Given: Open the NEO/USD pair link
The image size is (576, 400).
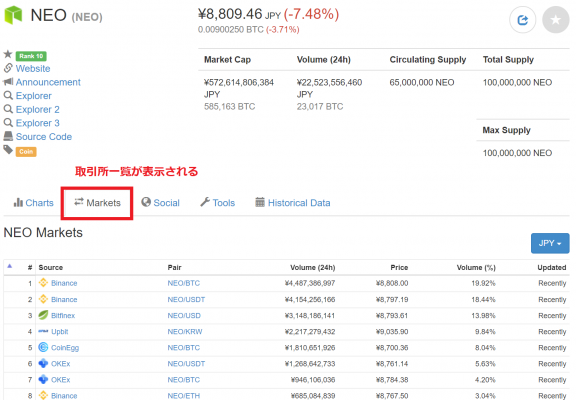Looking at the screenshot, I should (184, 316).
